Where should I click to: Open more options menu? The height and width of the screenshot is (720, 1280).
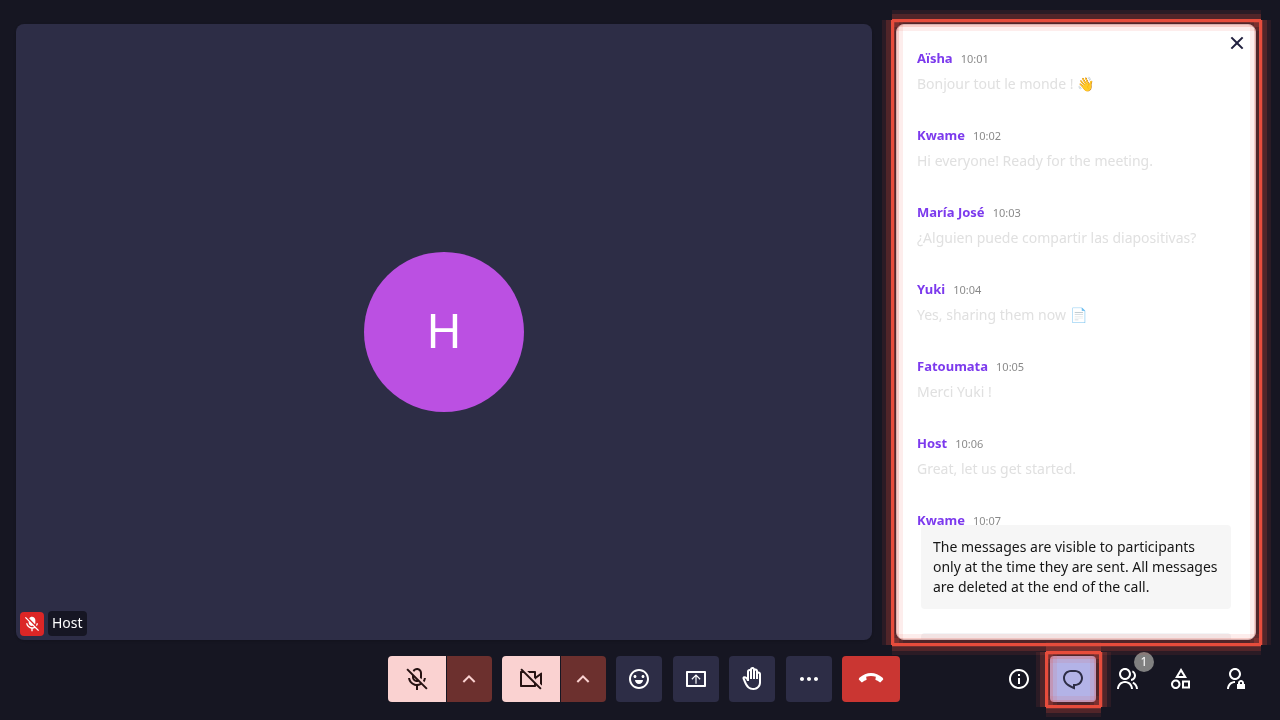809,679
